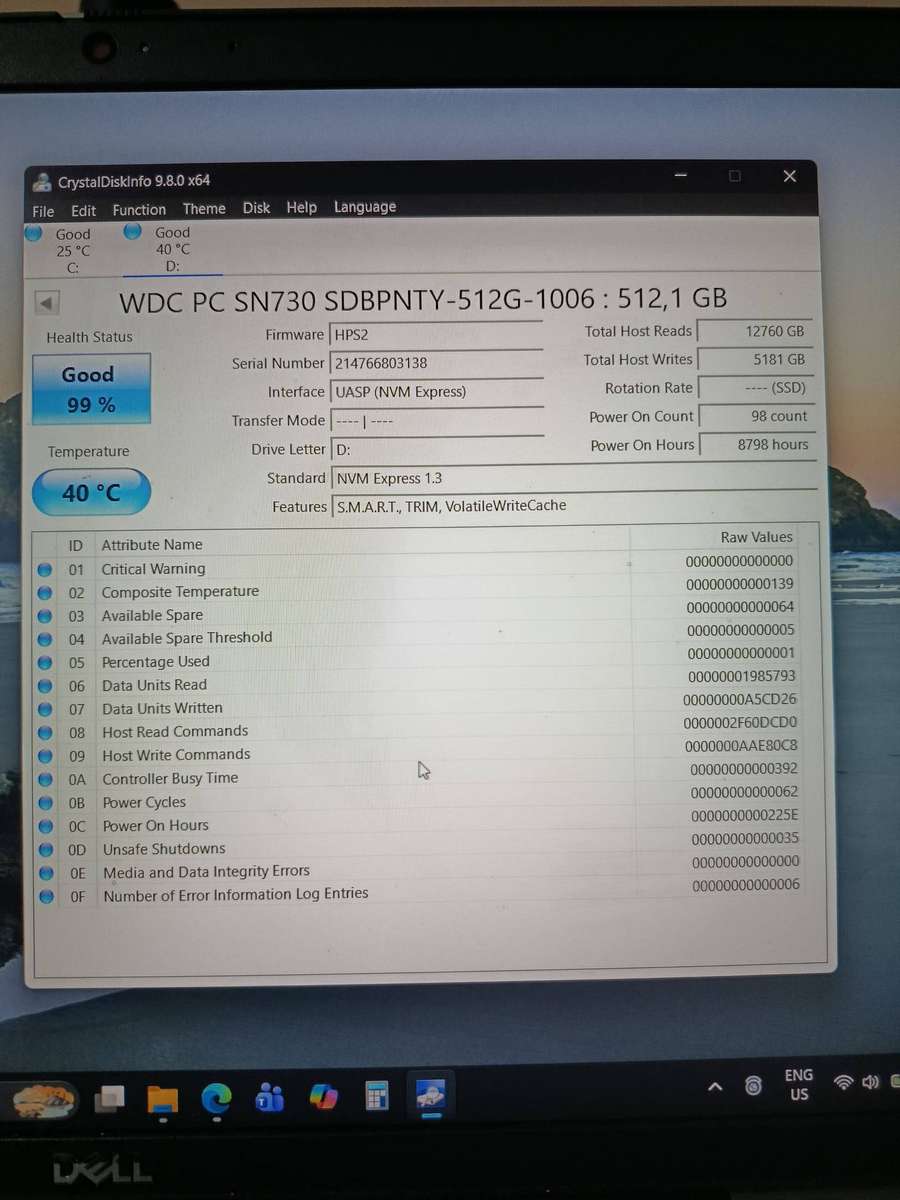Image resolution: width=900 pixels, height=1200 pixels.
Task: Click the status icon for Data Units Read
Action: coord(44,686)
